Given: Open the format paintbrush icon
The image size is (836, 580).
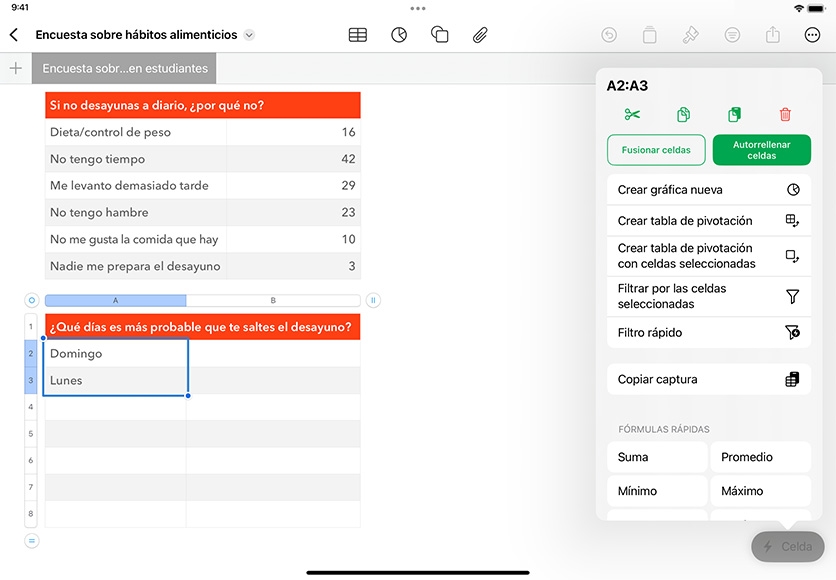Looking at the screenshot, I should 690,35.
